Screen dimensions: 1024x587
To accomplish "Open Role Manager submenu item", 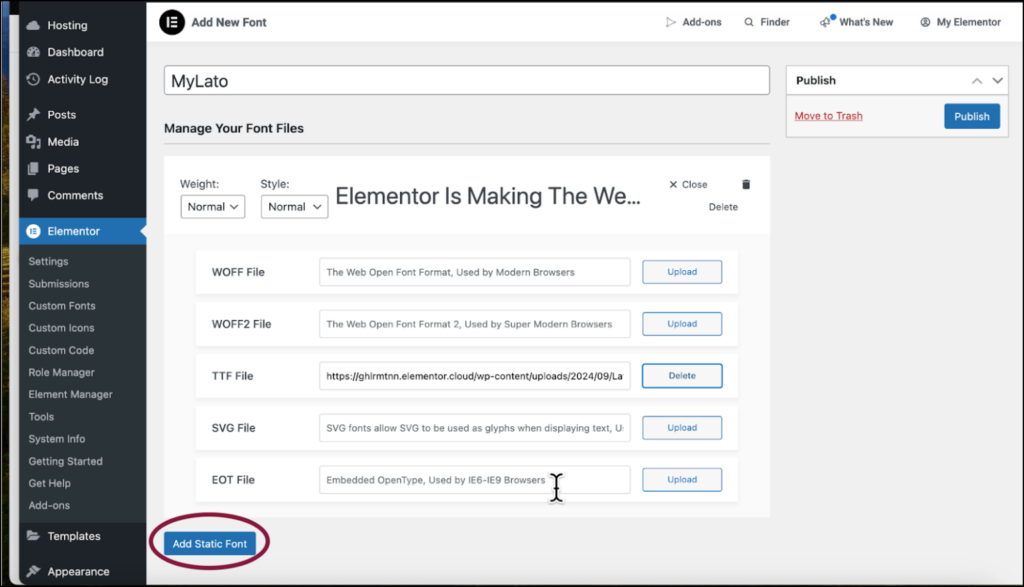I will (x=61, y=373).
